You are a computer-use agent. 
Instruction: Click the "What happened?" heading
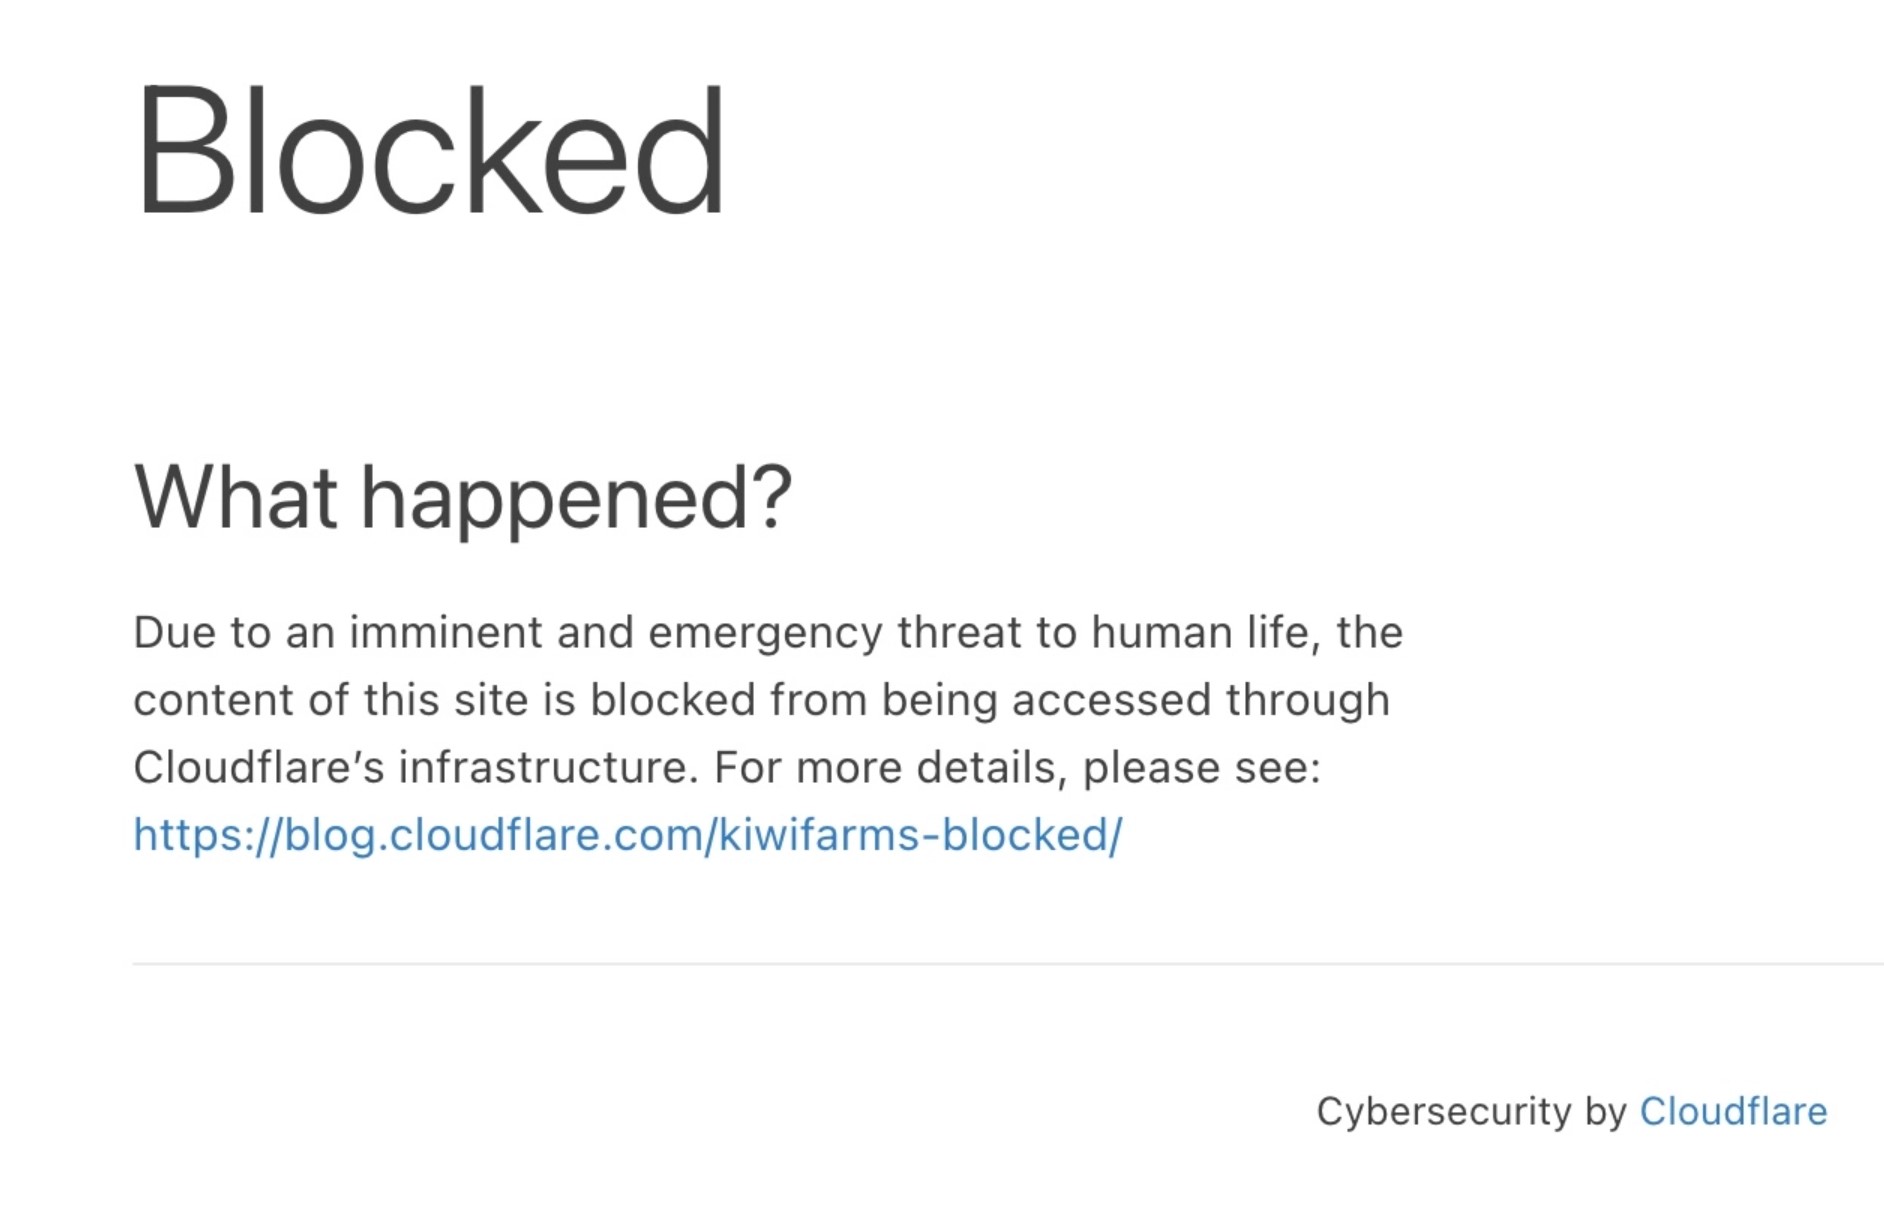click(x=462, y=497)
